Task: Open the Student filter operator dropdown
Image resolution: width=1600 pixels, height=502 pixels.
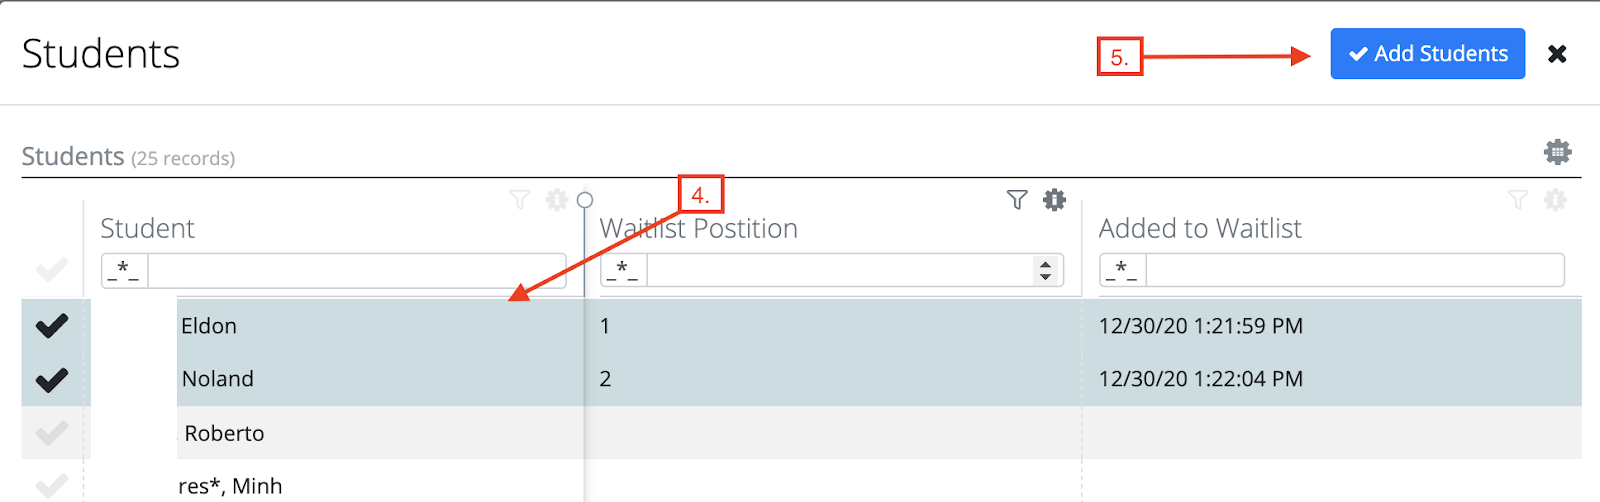Action: click(125, 270)
